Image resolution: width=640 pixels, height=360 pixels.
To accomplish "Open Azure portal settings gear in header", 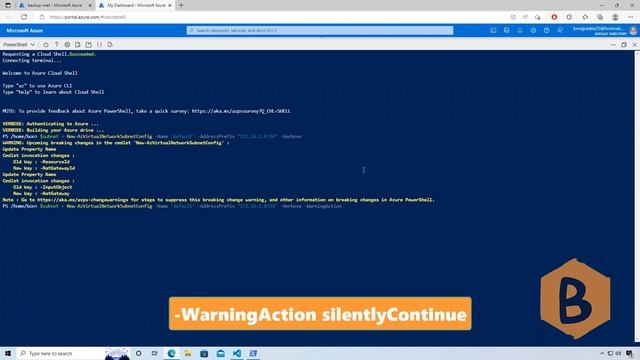I will pyautogui.click(x=533, y=31).
